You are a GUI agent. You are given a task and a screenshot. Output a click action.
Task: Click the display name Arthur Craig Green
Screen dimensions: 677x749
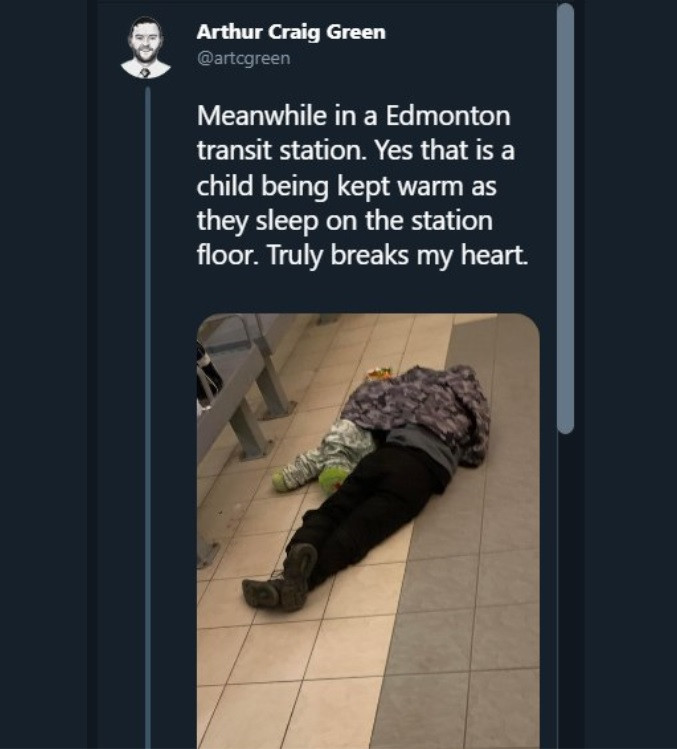point(291,32)
